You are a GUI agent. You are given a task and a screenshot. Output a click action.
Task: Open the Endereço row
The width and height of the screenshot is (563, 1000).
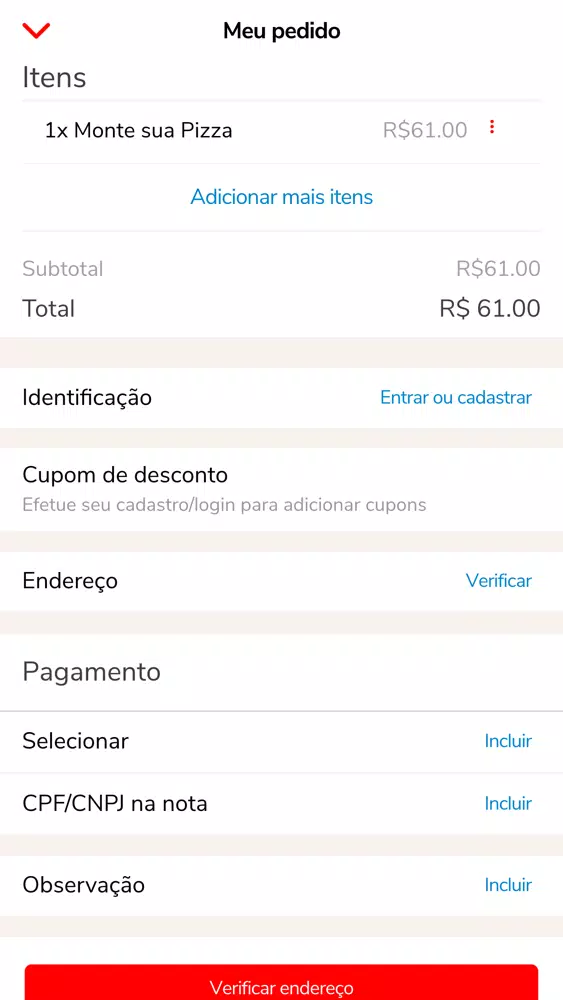[x=281, y=581]
